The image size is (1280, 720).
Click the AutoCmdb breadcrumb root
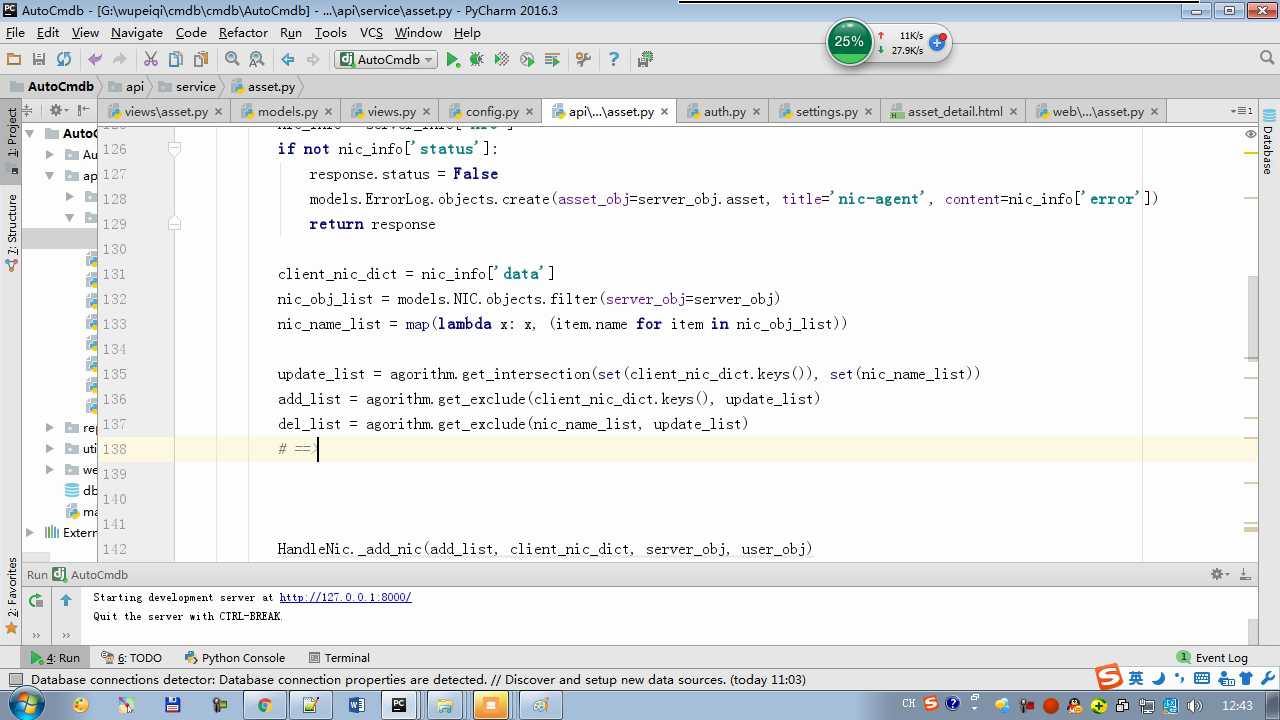(x=51, y=86)
